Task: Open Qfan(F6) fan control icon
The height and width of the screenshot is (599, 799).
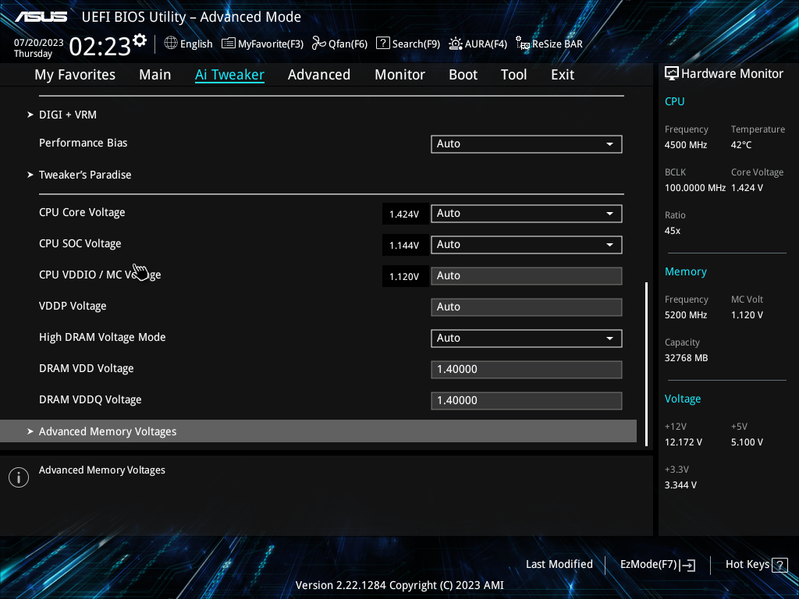Action: [319, 43]
